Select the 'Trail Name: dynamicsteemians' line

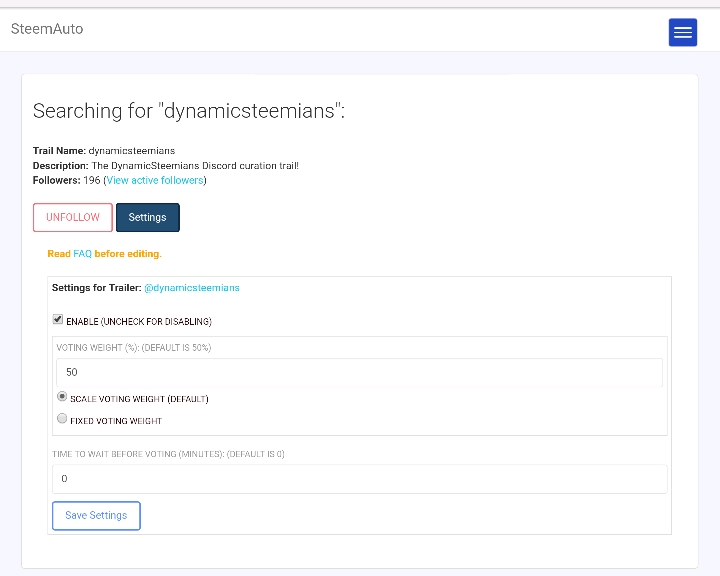[104, 151]
